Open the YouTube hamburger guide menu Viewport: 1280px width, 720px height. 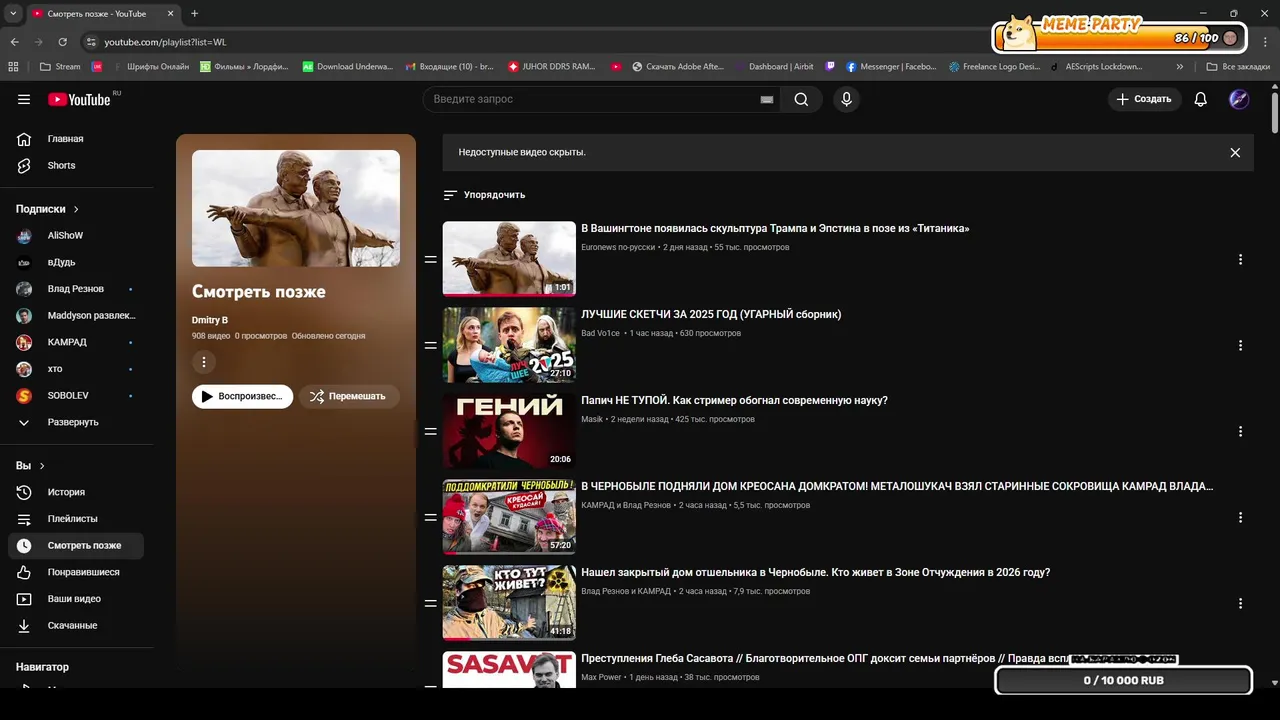pos(24,99)
